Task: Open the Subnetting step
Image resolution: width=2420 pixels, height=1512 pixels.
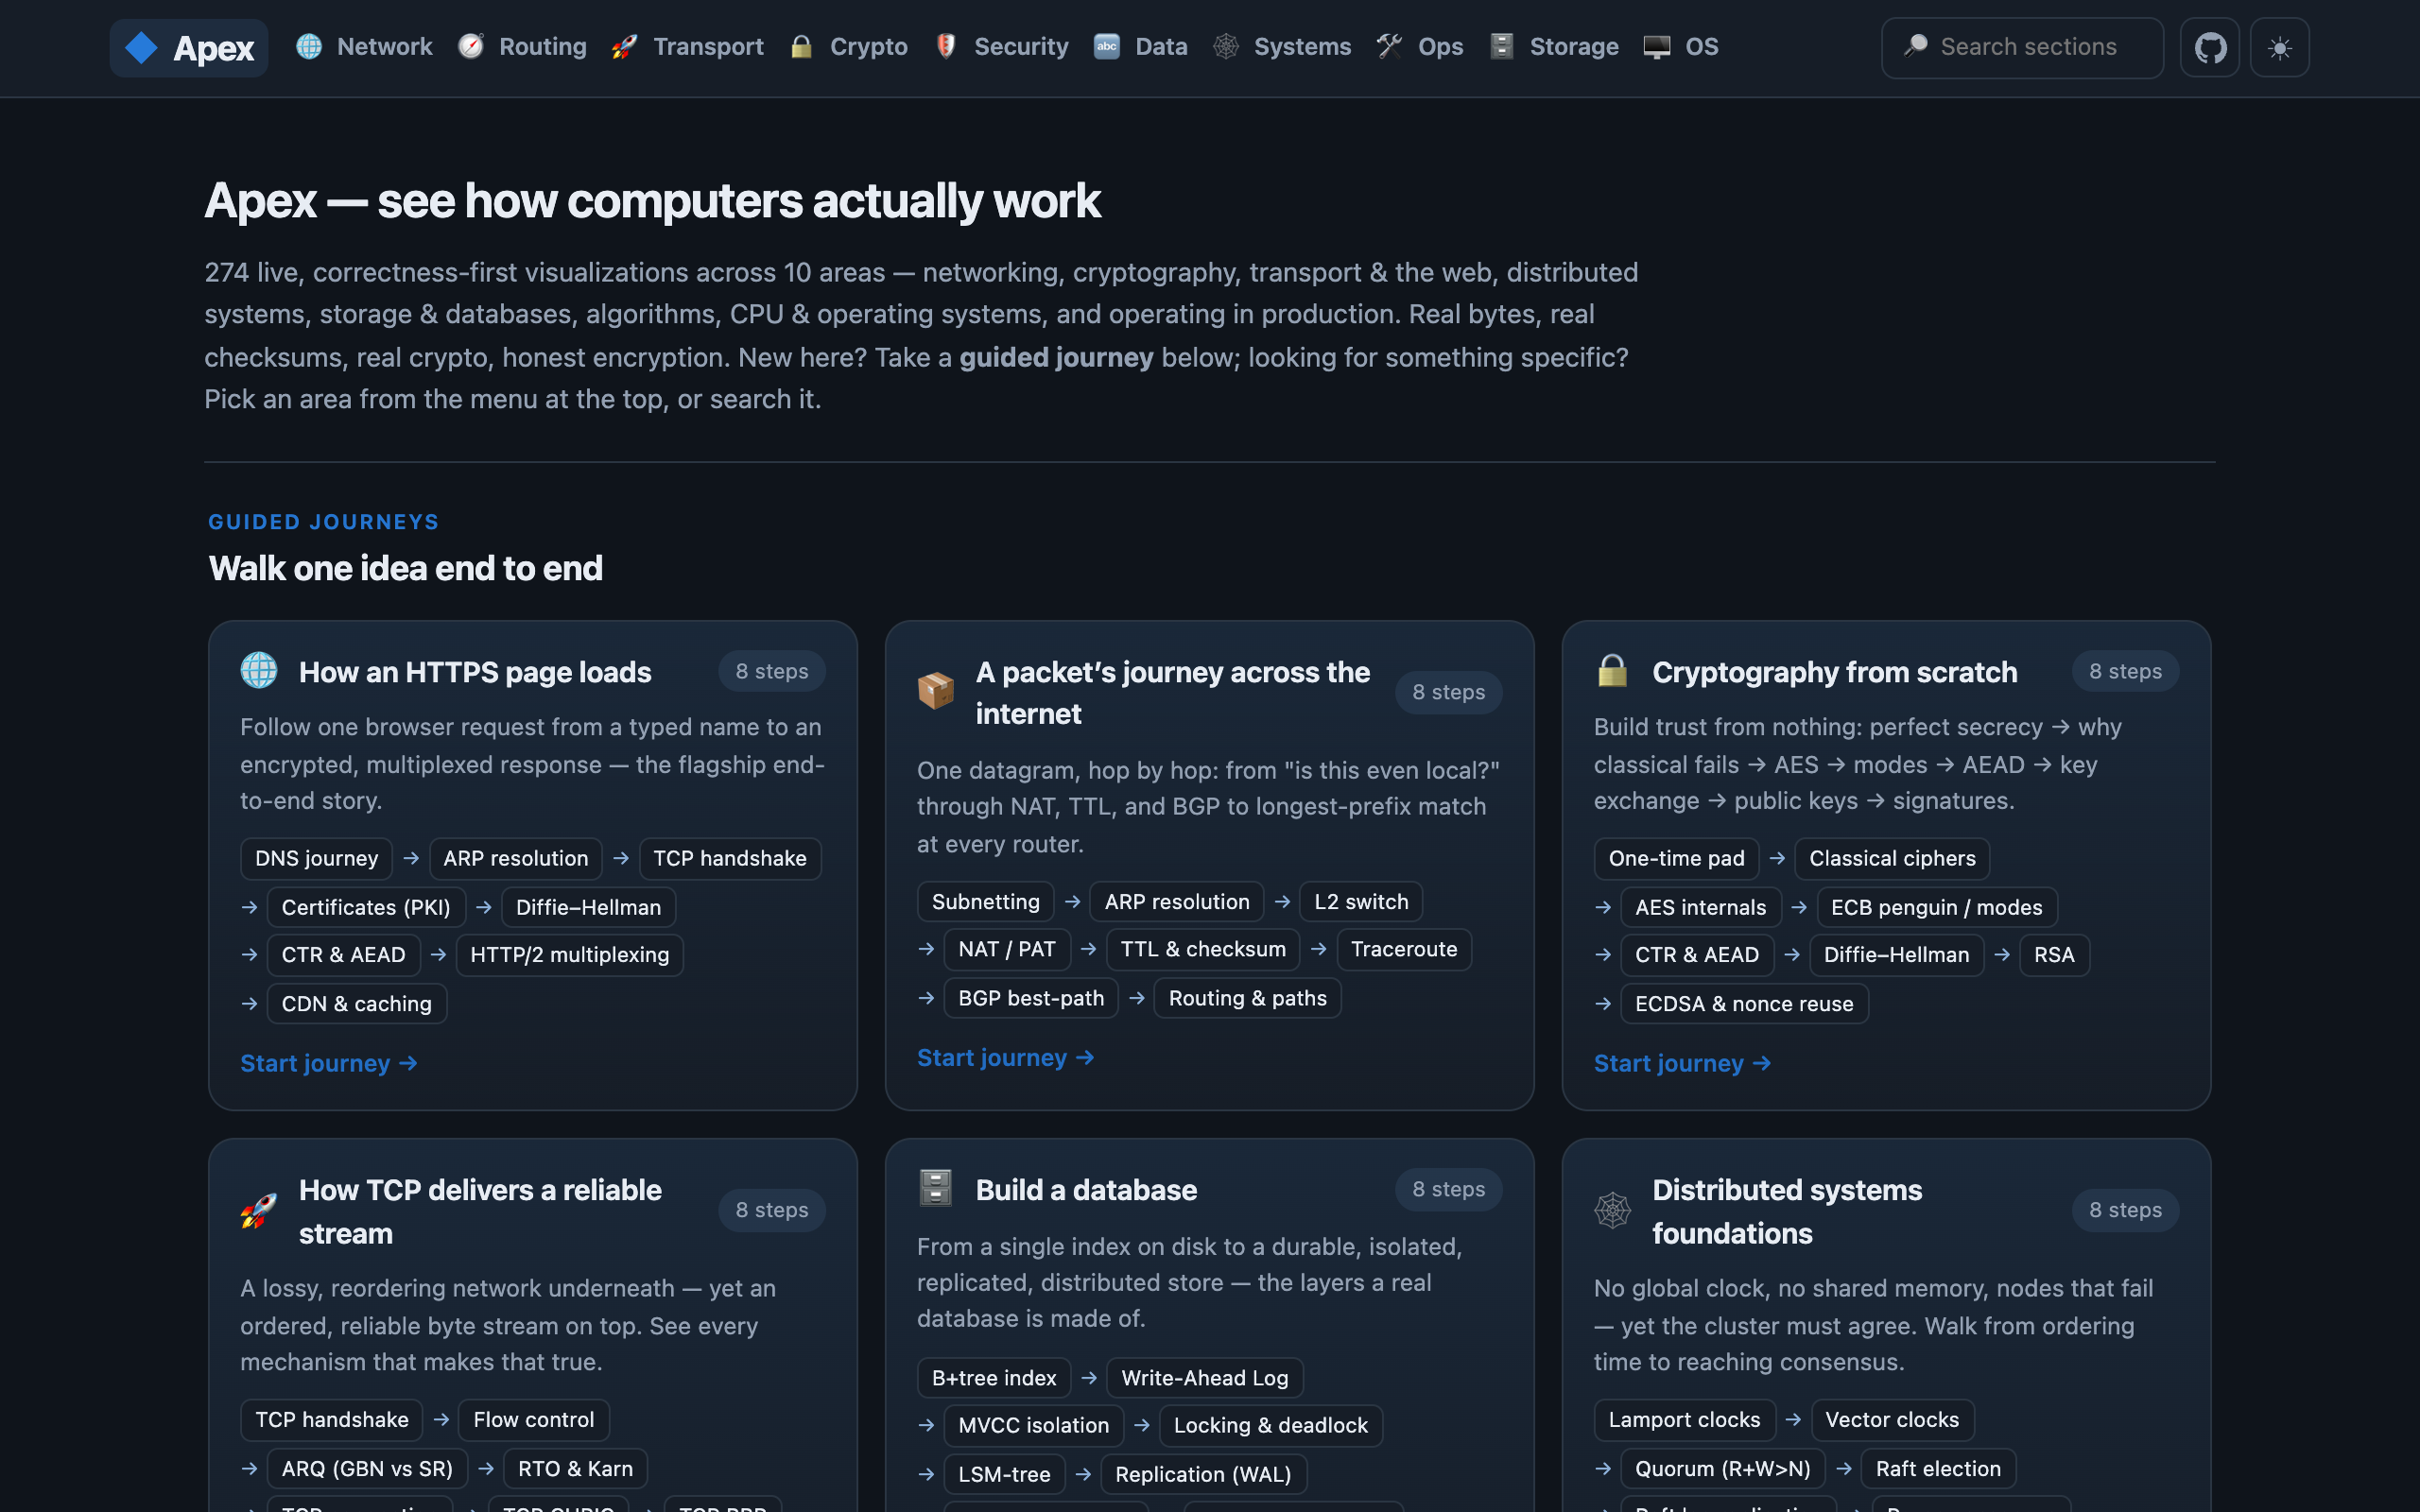Action: (986, 902)
